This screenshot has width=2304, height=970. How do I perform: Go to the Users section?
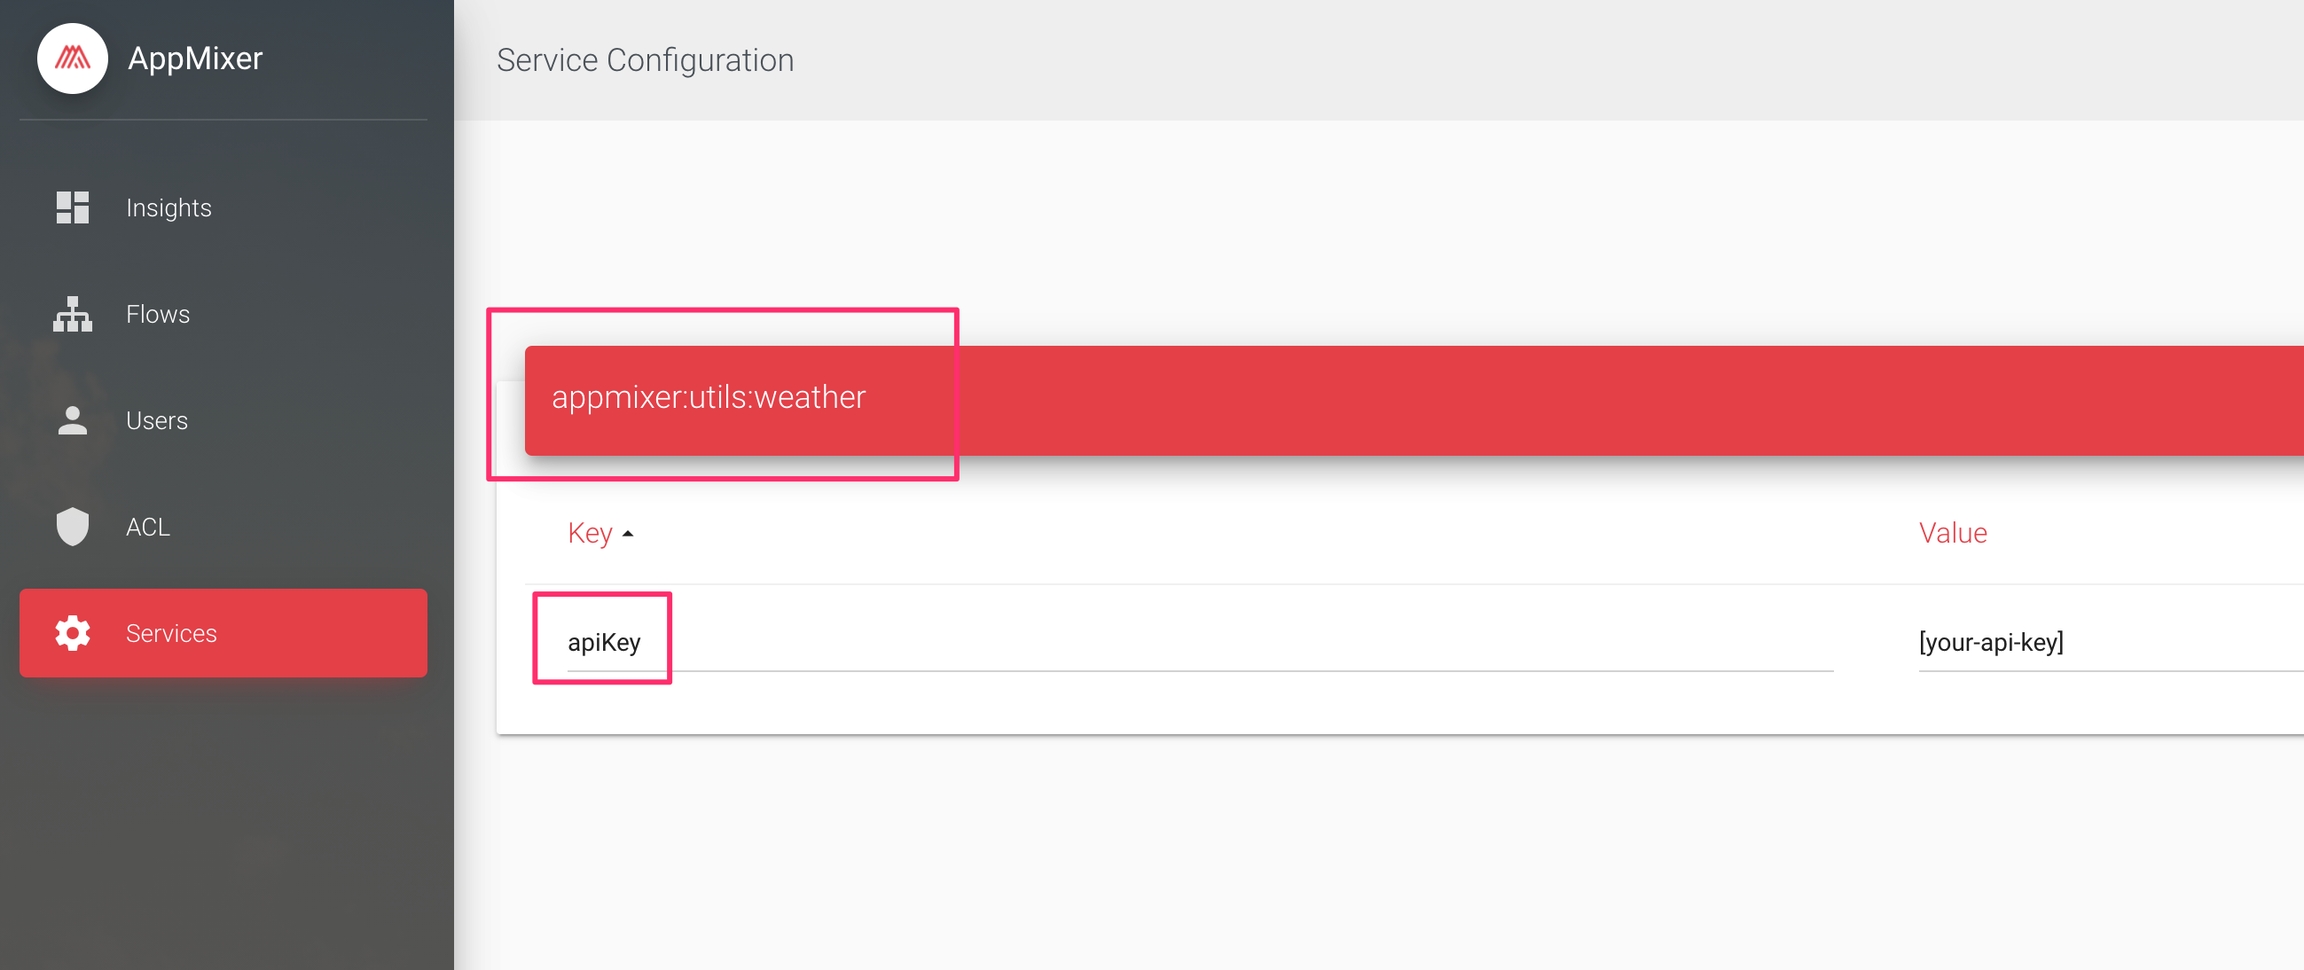[156, 420]
